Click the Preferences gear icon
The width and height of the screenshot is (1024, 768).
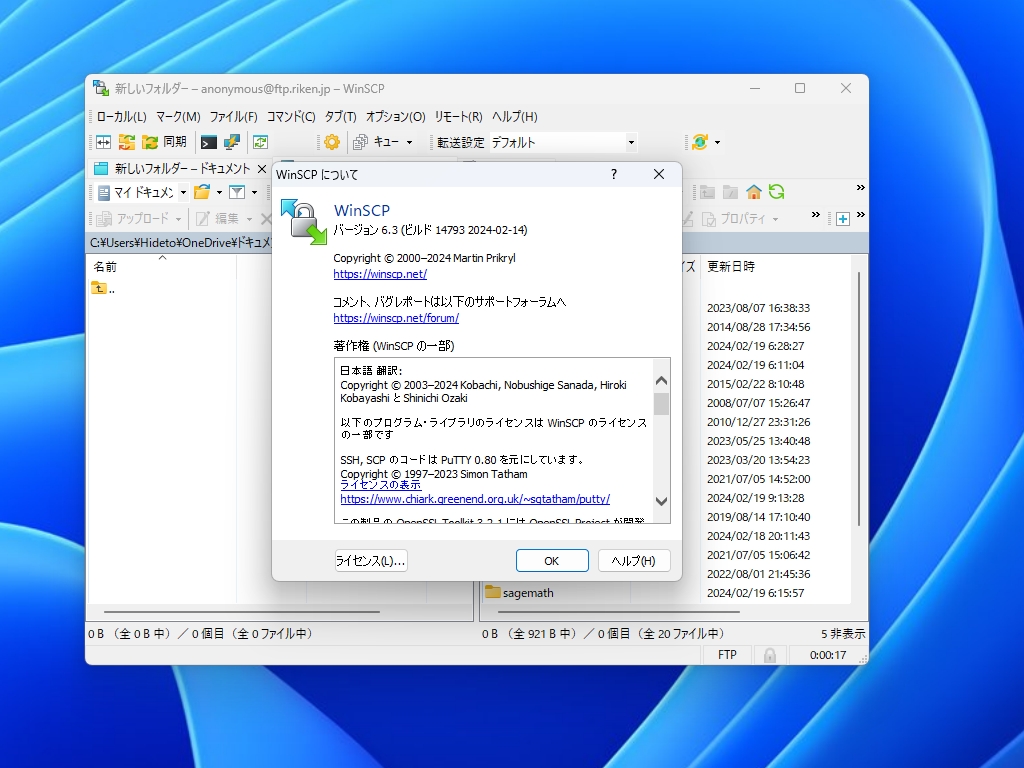pos(331,142)
